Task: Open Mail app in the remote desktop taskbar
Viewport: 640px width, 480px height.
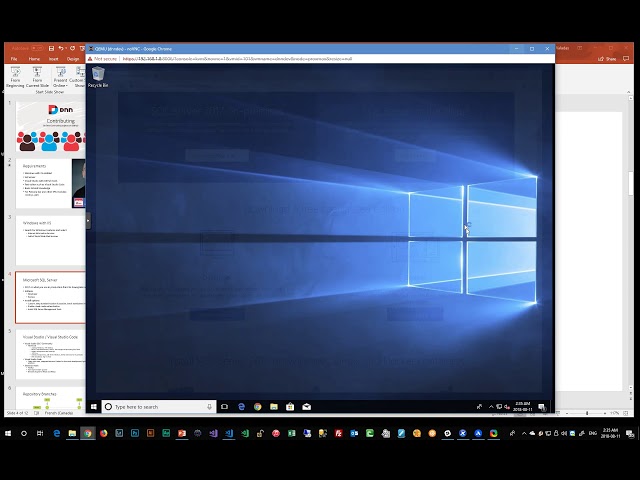Action: coord(307,407)
